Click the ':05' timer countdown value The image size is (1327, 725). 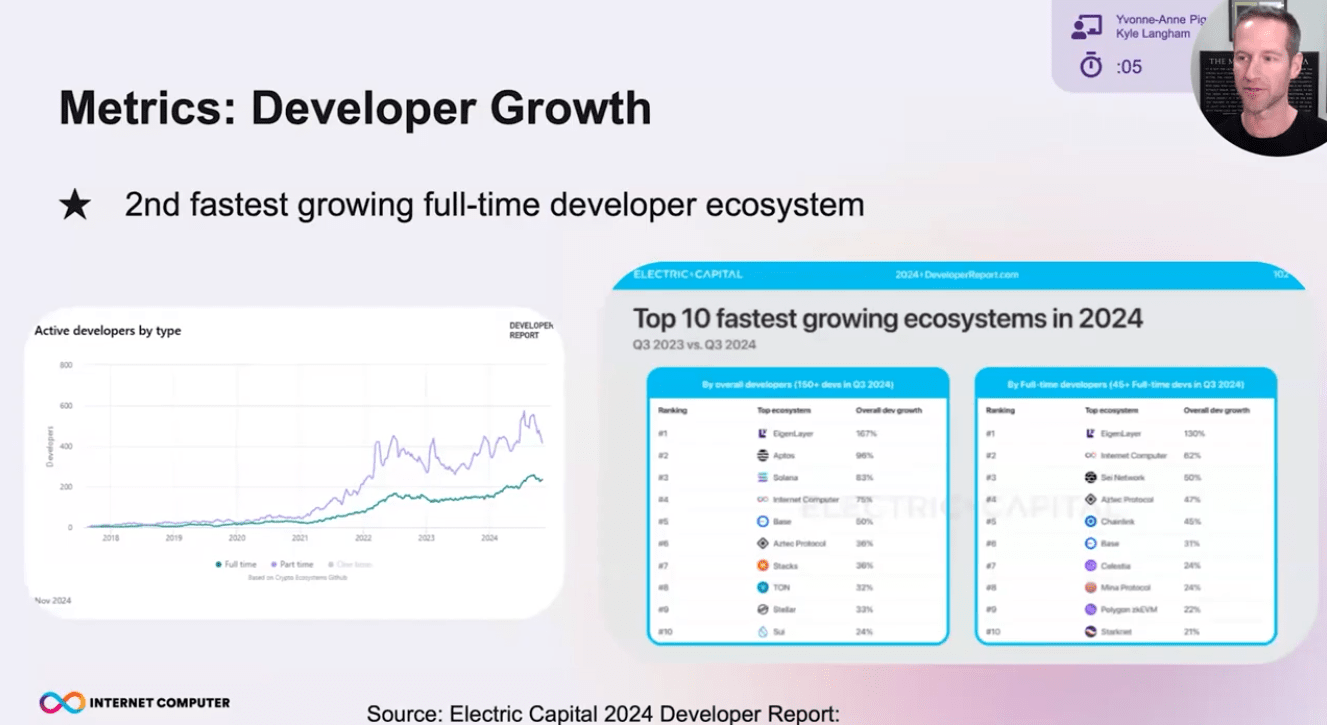coord(1129,67)
